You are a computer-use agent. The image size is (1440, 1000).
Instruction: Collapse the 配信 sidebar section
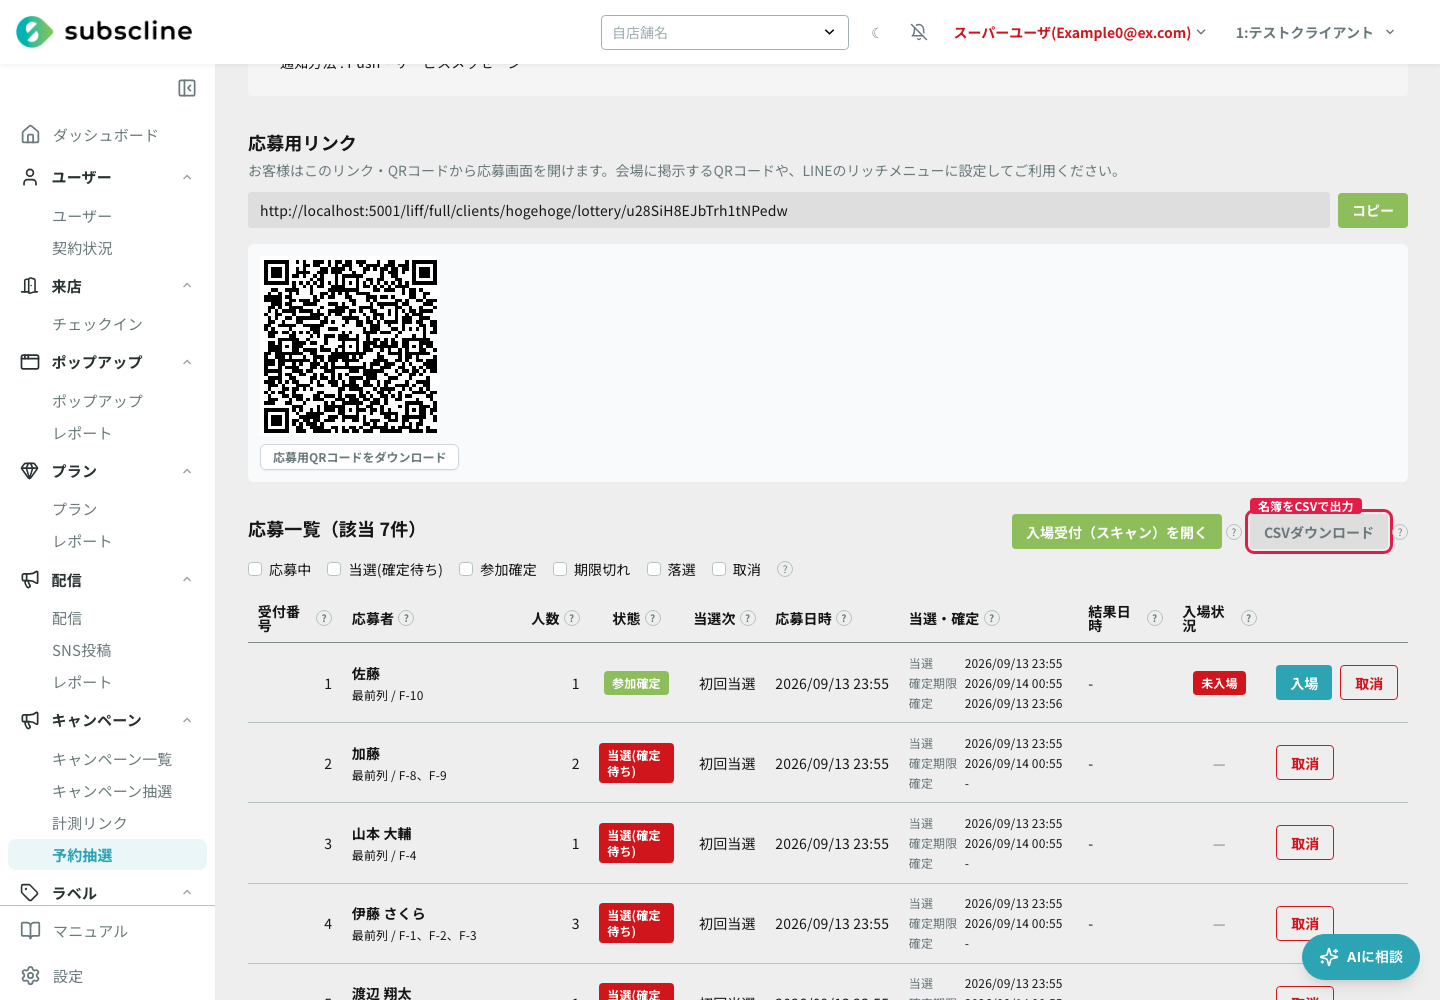(187, 580)
